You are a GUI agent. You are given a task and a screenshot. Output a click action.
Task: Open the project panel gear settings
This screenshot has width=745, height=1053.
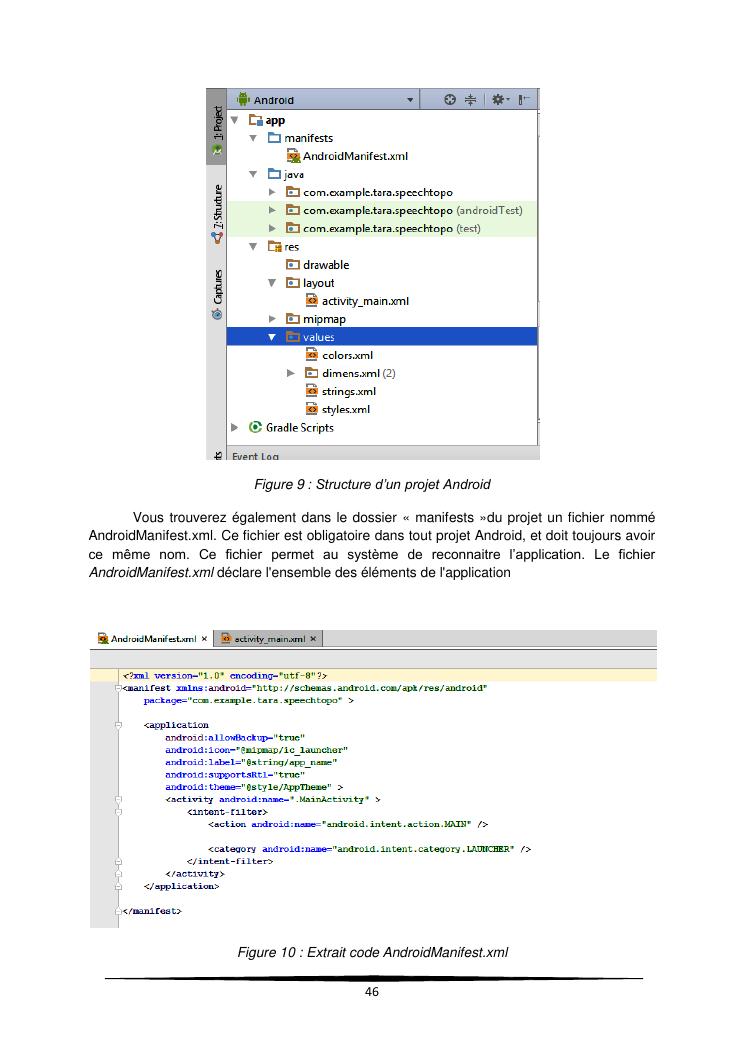(498, 100)
